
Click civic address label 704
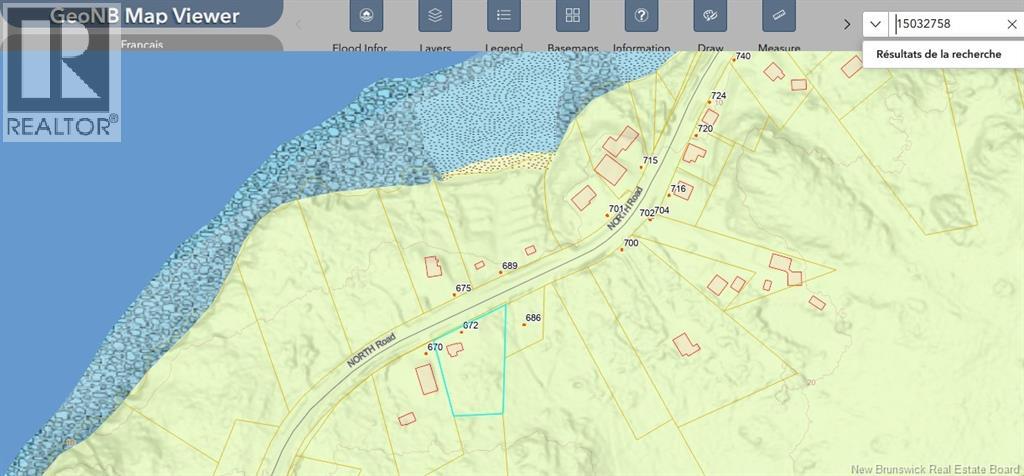click(662, 210)
